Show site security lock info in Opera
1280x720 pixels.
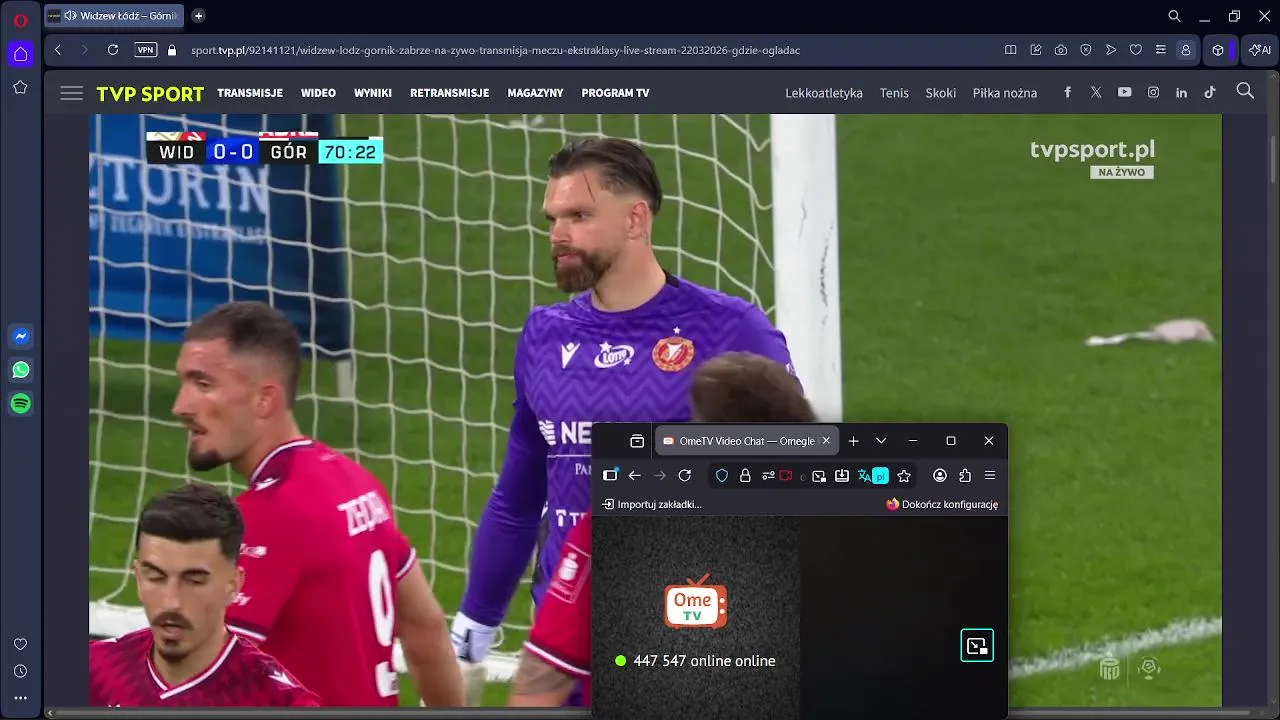tap(172, 50)
